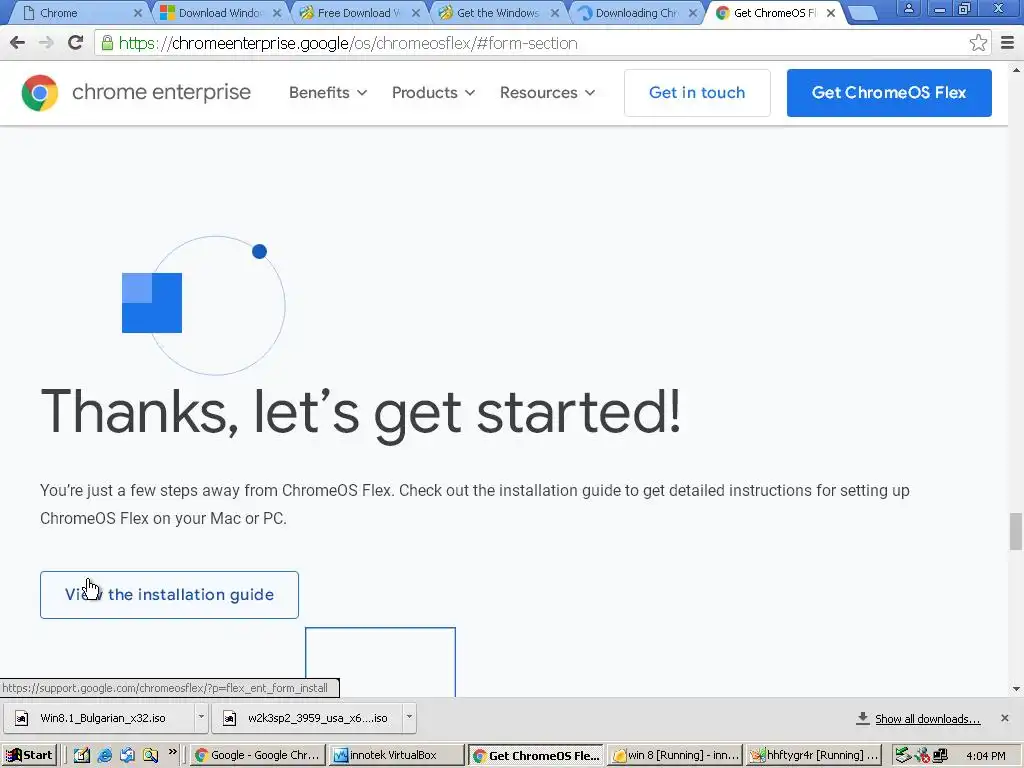1024x768 pixels.
Task: Click the scroll down arrow
Action: pos(1016,688)
